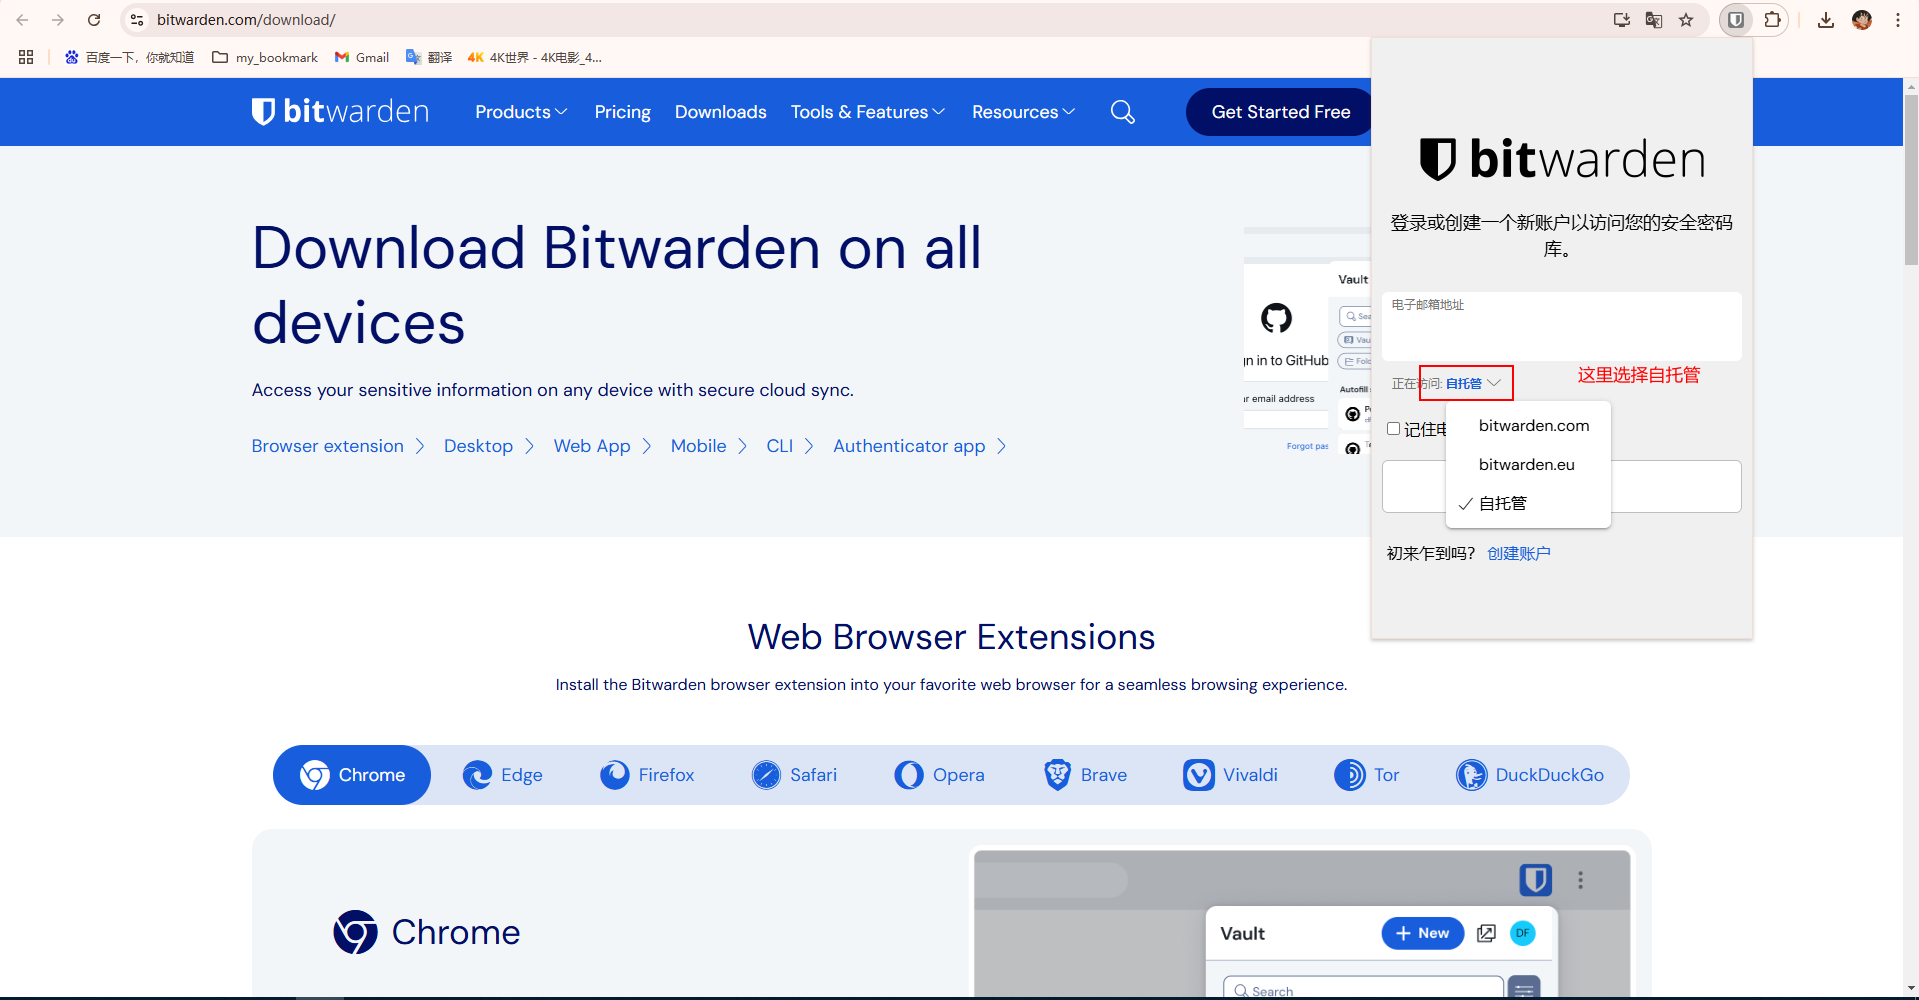Open the Google Translate icon in address bar
This screenshot has height=1000, width=1919.
(1654, 20)
